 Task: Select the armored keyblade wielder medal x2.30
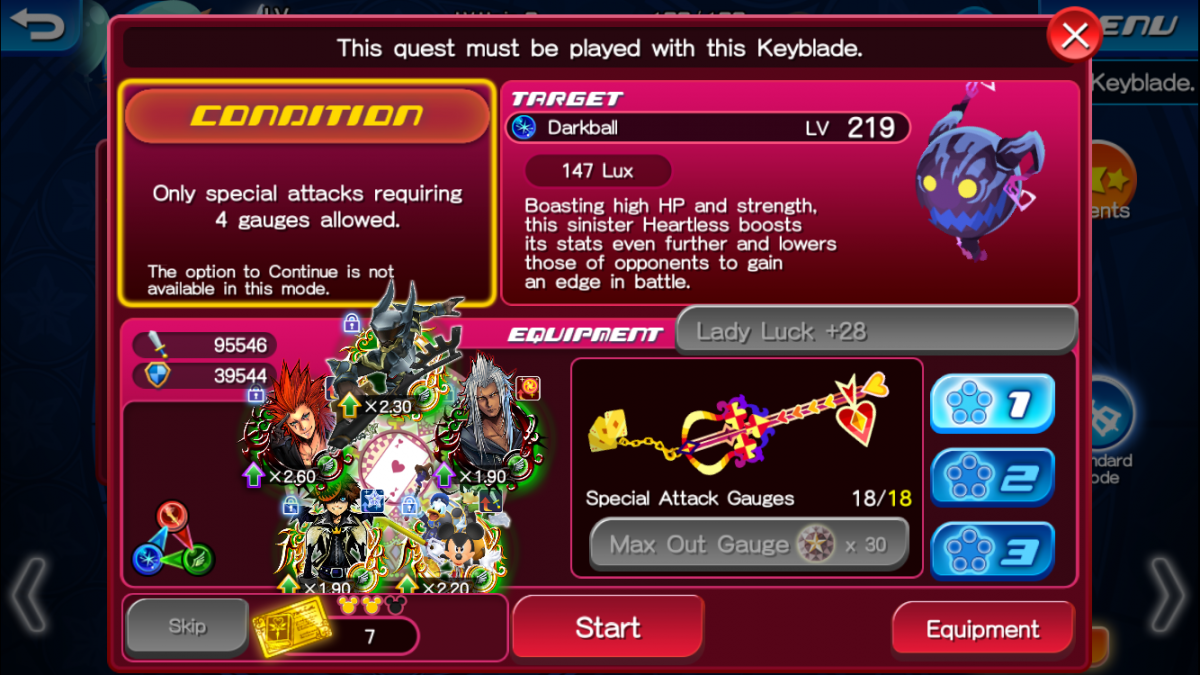[395, 358]
